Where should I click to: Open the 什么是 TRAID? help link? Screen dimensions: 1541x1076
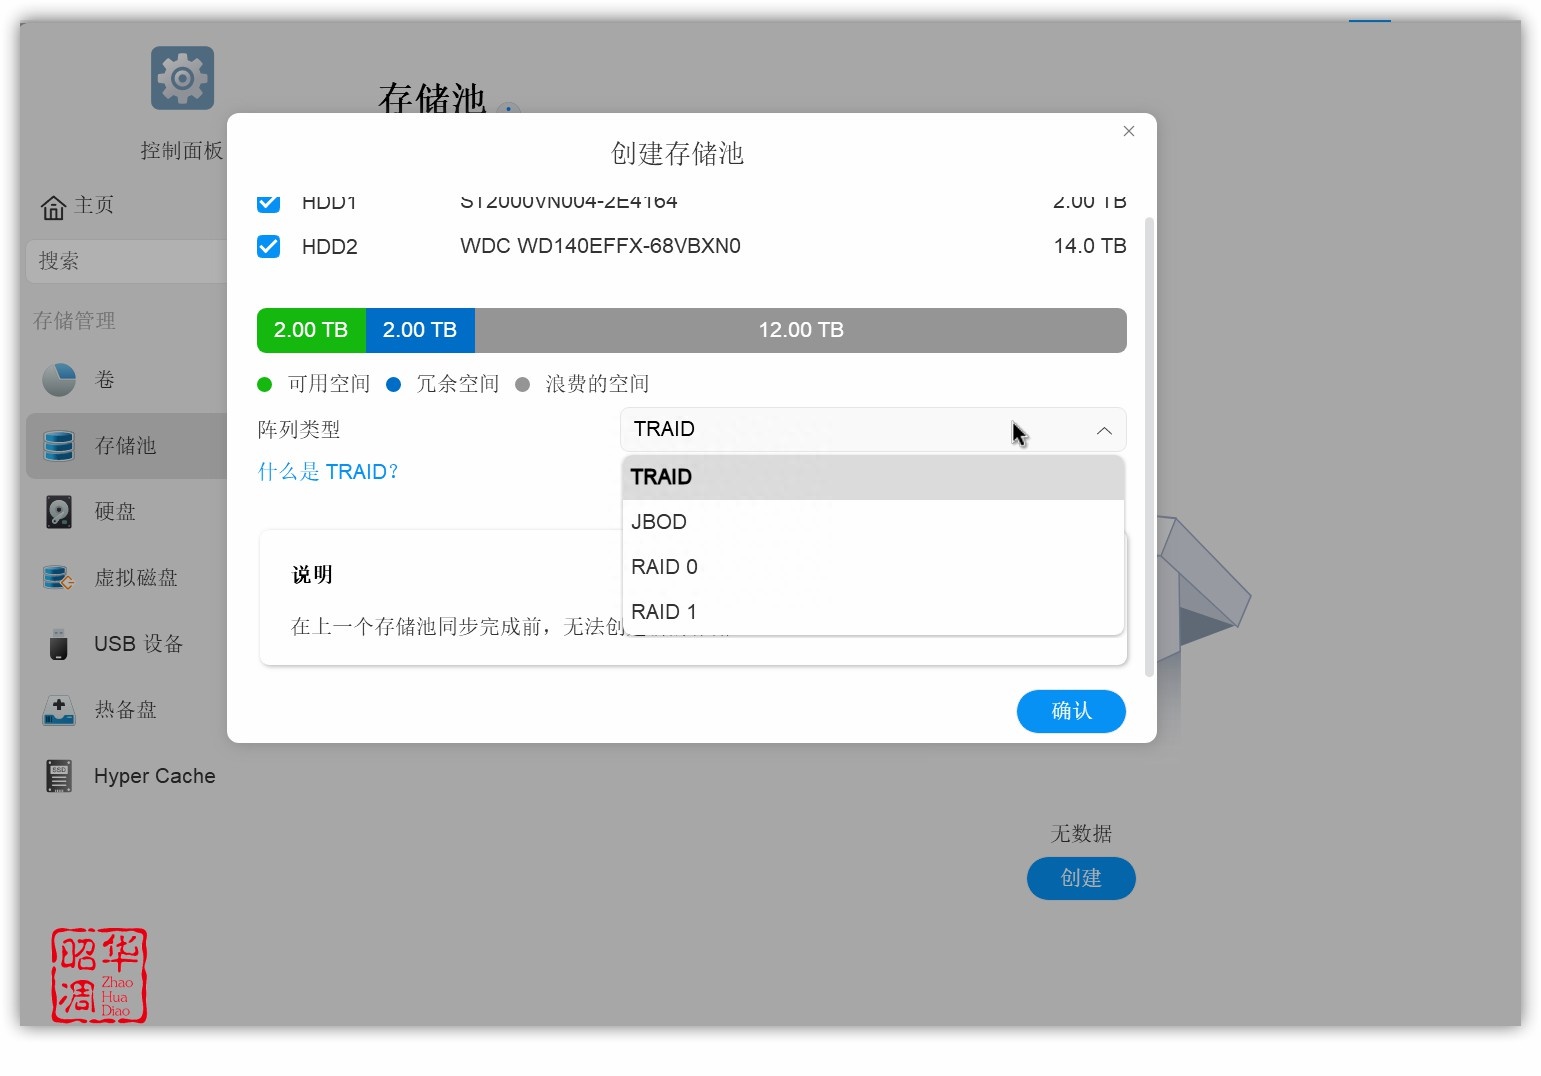click(x=328, y=472)
